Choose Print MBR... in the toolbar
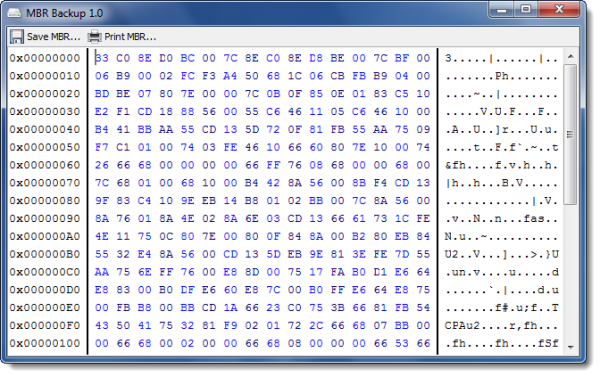 pos(122,37)
